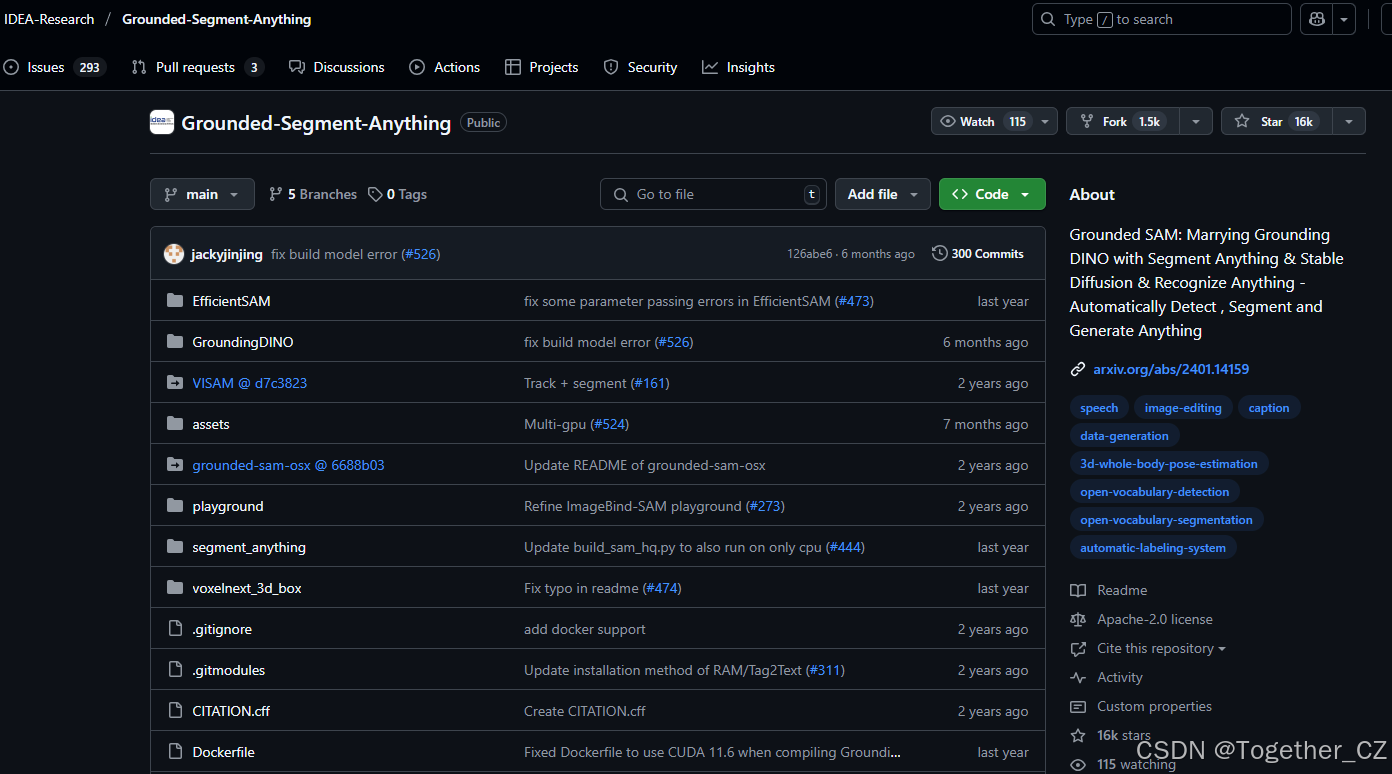Click the Apache-2.0 license scale icon
This screenshot has height=774, width=1392.
[x=1078, y=619]
